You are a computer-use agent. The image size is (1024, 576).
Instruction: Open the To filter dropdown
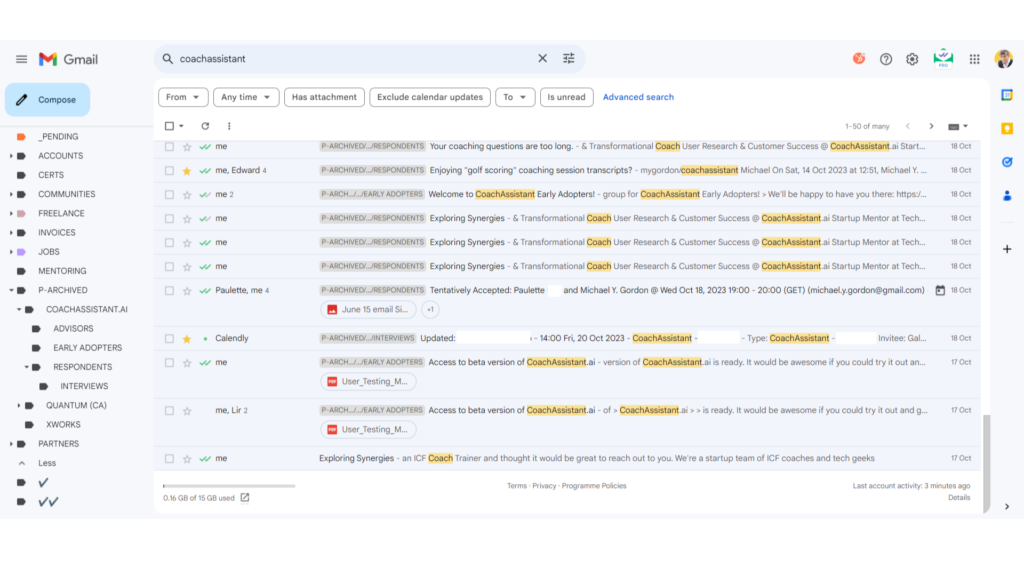coord(515,97)
